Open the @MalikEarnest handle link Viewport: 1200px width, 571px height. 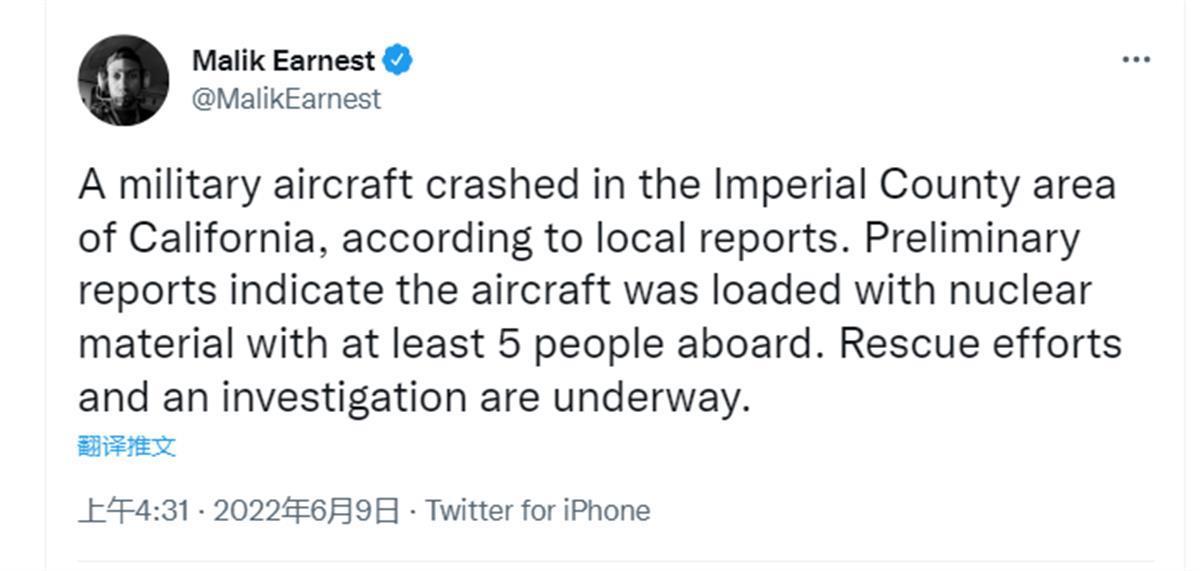click(x=286, y=99)
